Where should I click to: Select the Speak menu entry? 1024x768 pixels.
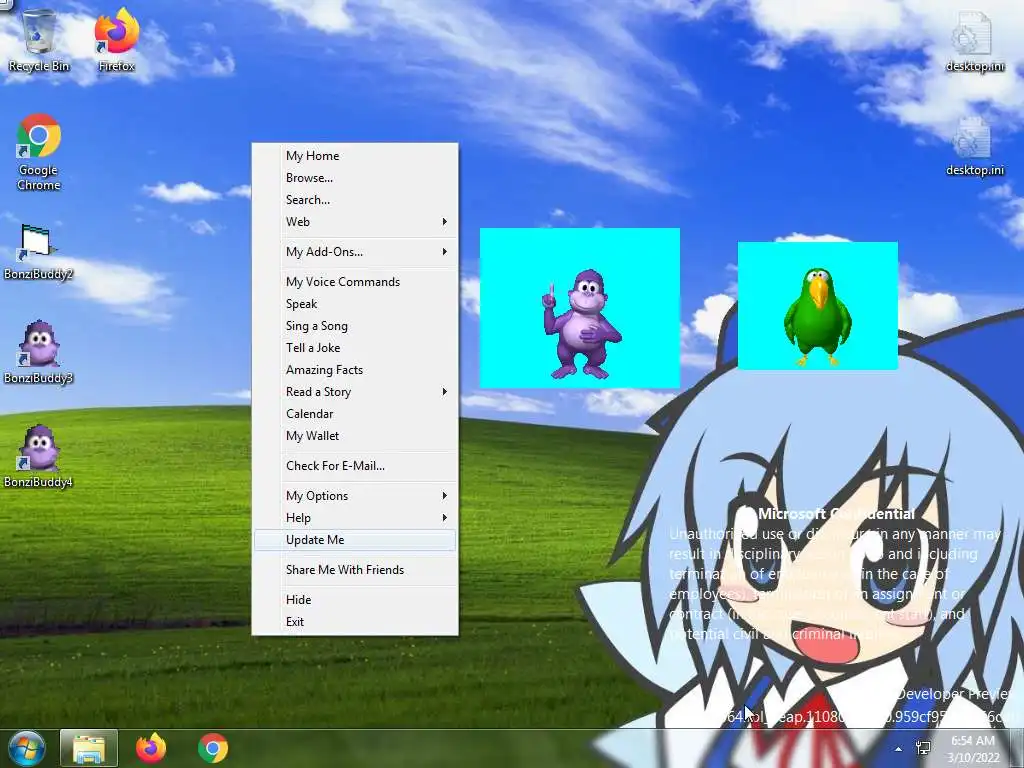tap(355, 304)
